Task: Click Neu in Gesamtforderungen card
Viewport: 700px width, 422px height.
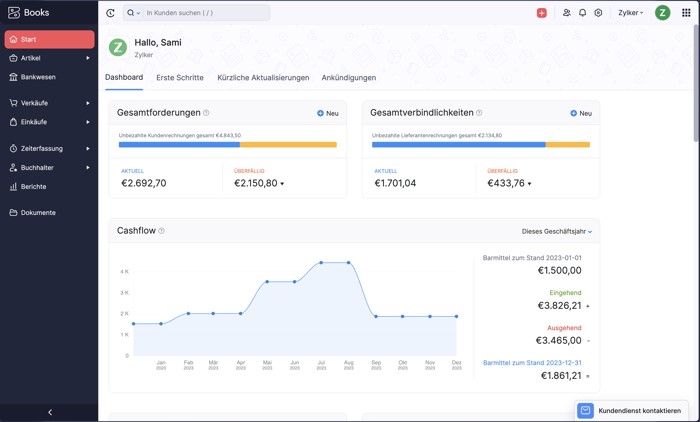Action: click(328, 113)
